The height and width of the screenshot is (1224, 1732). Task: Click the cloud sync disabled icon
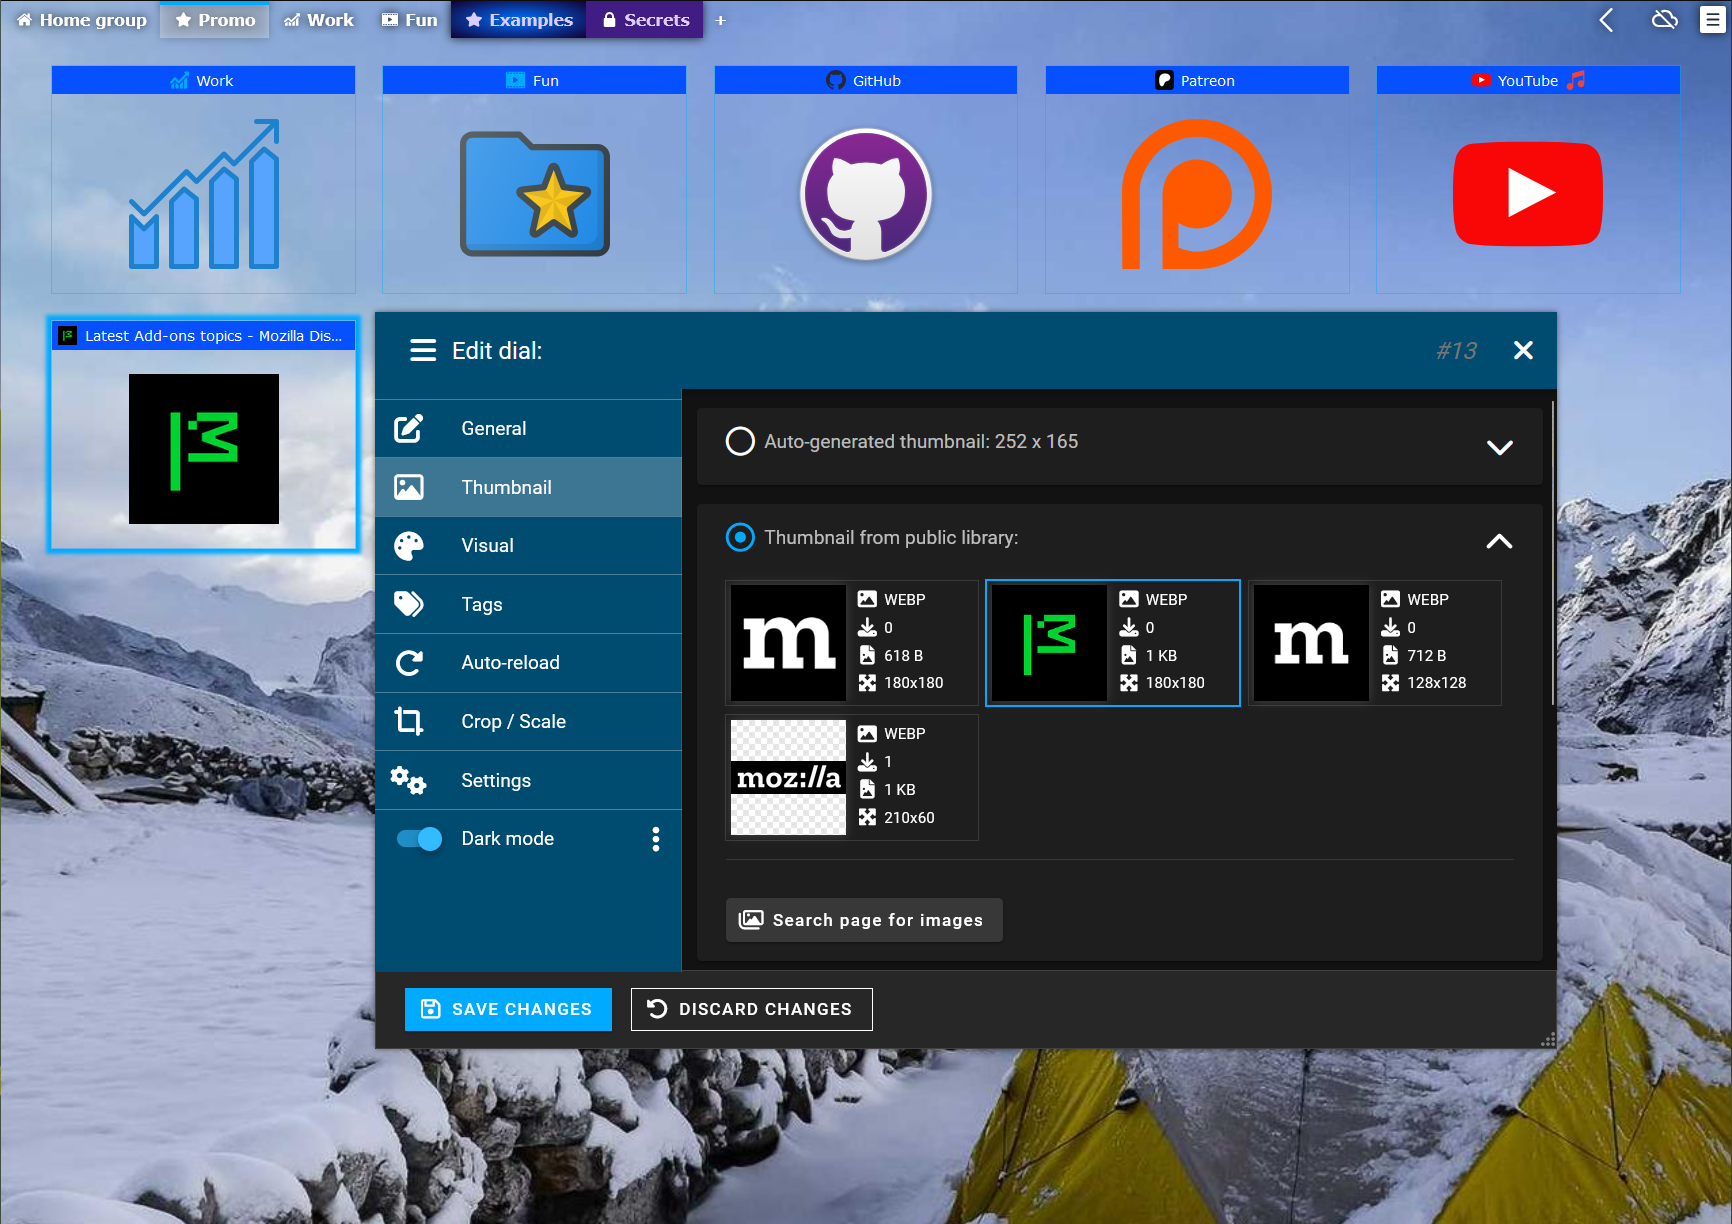coord(1664,20)
